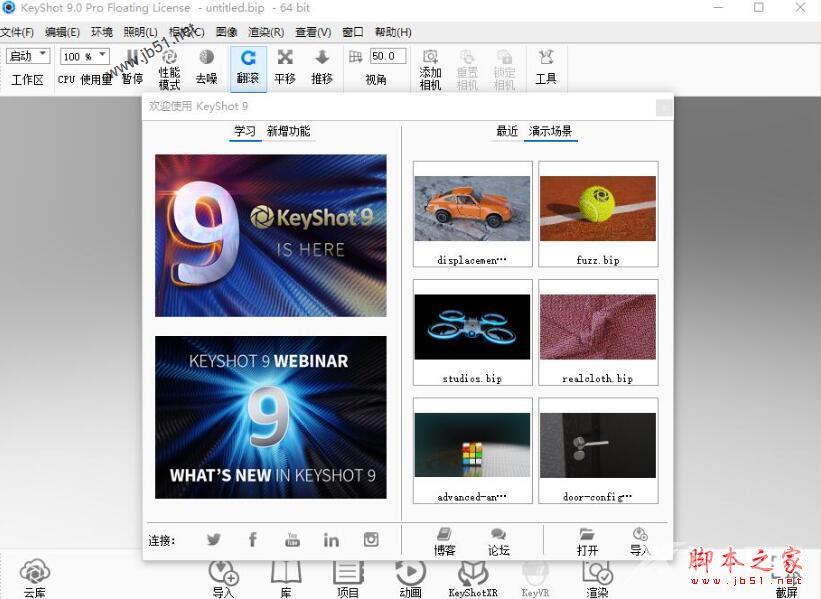Open the Cloud Library (云库)
The width and height of the screenshot is (821, 599).
tap(33, 575)
